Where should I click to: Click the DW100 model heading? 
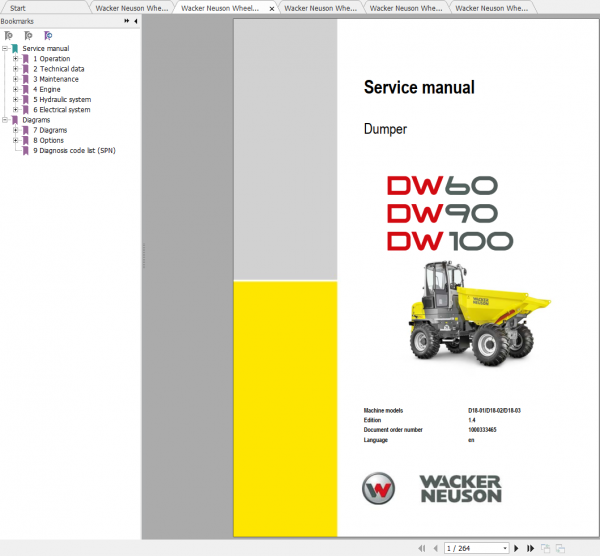tap(450, 241)
